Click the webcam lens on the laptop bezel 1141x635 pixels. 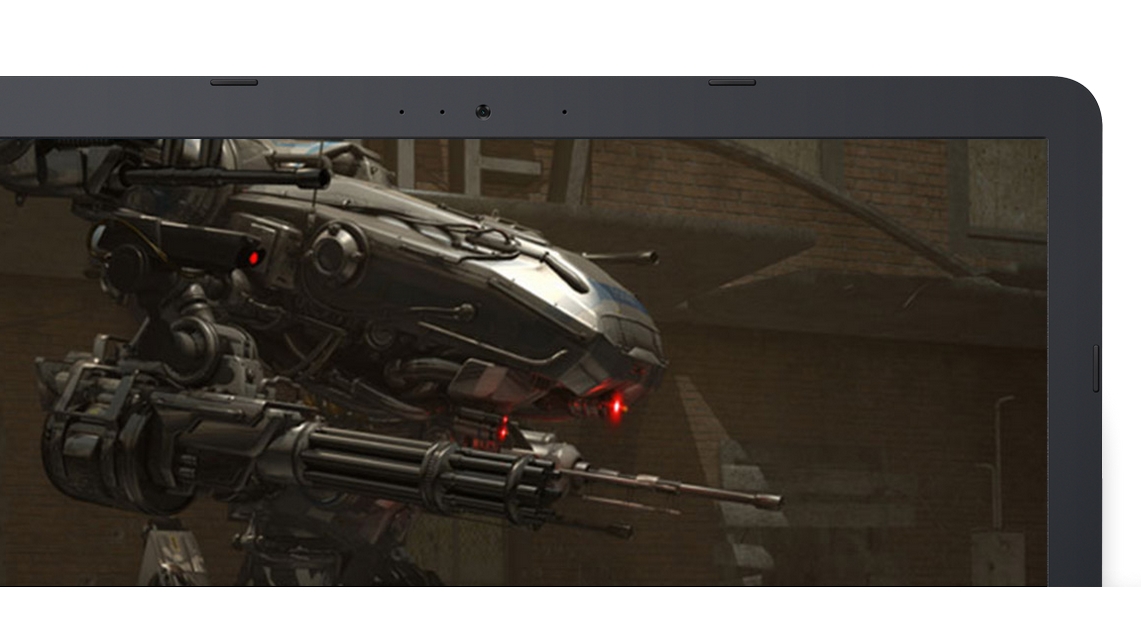click(483, 112)
